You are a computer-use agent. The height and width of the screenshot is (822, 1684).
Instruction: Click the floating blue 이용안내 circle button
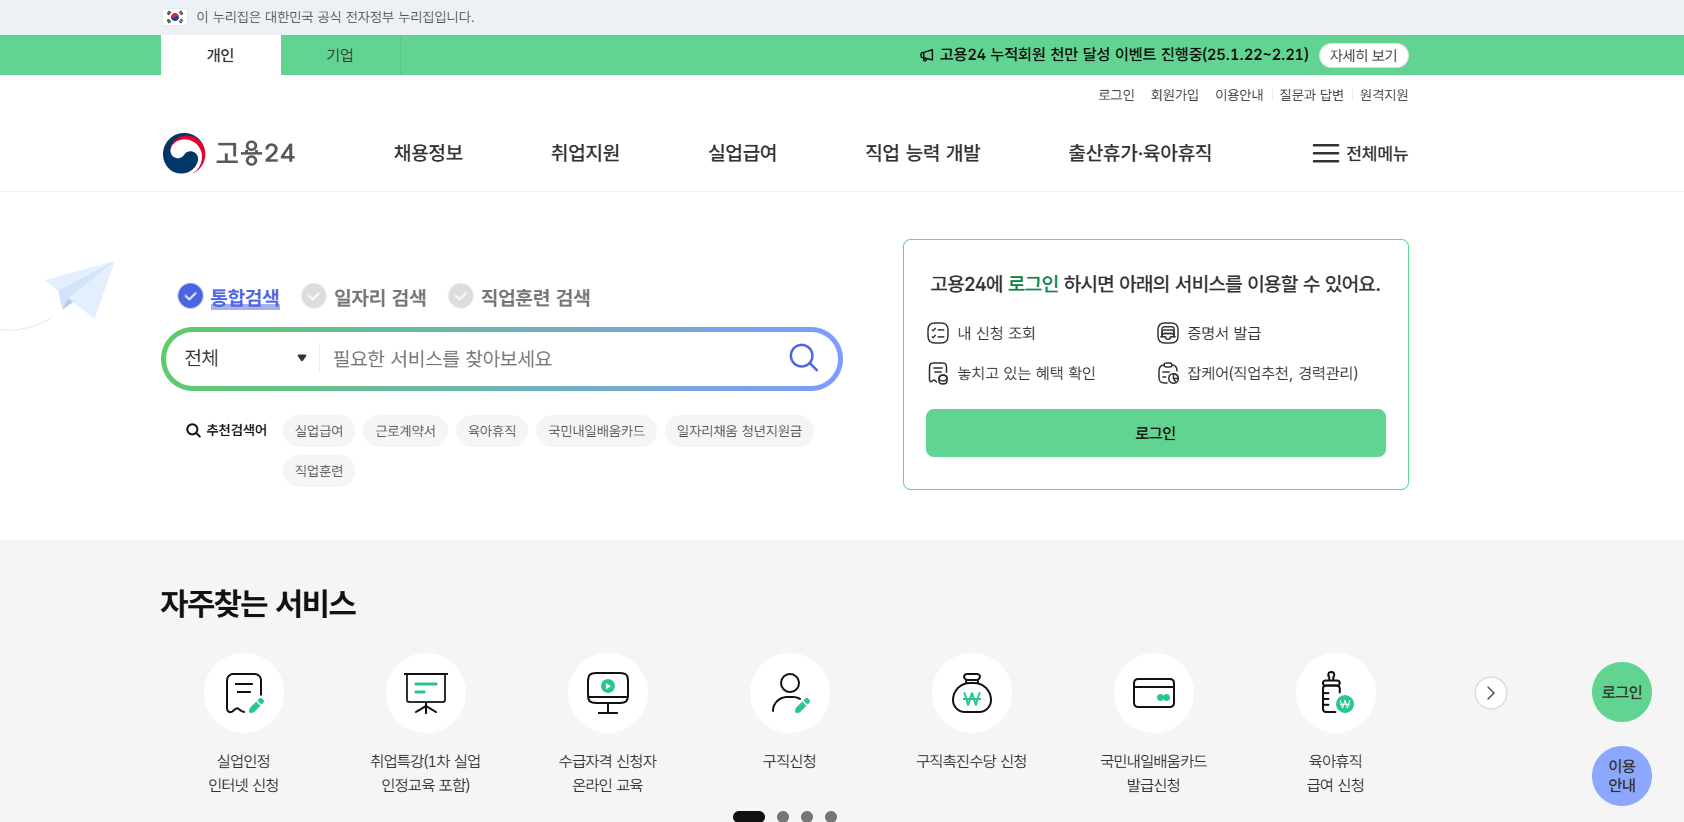point(1621,776)
